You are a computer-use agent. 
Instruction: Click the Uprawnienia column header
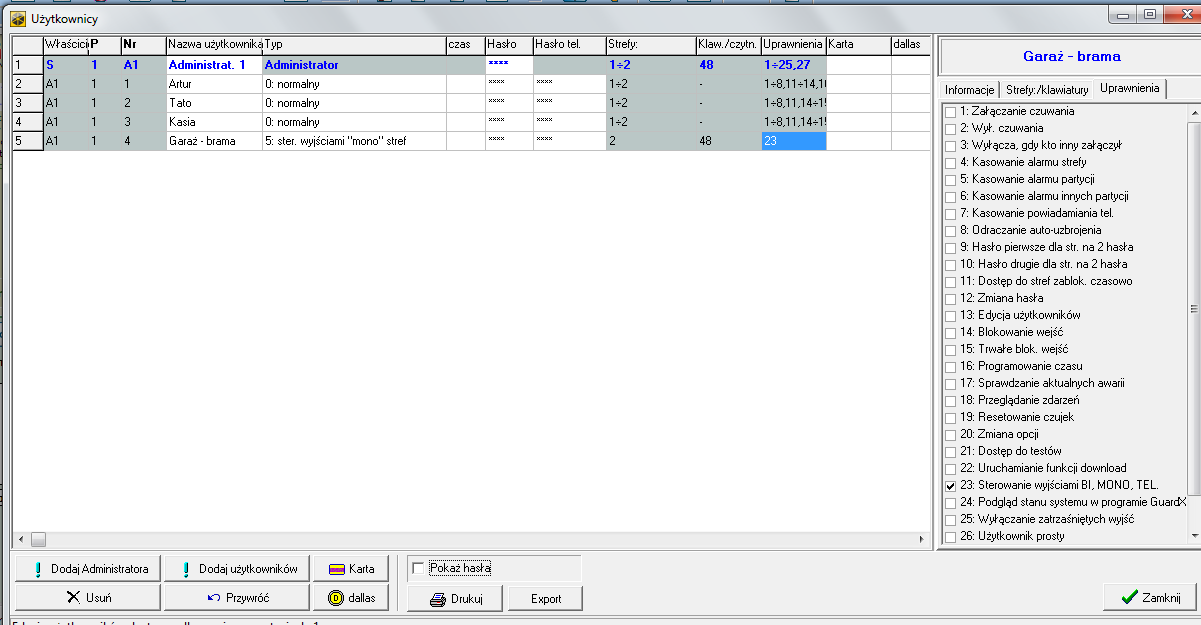point(793,45)
